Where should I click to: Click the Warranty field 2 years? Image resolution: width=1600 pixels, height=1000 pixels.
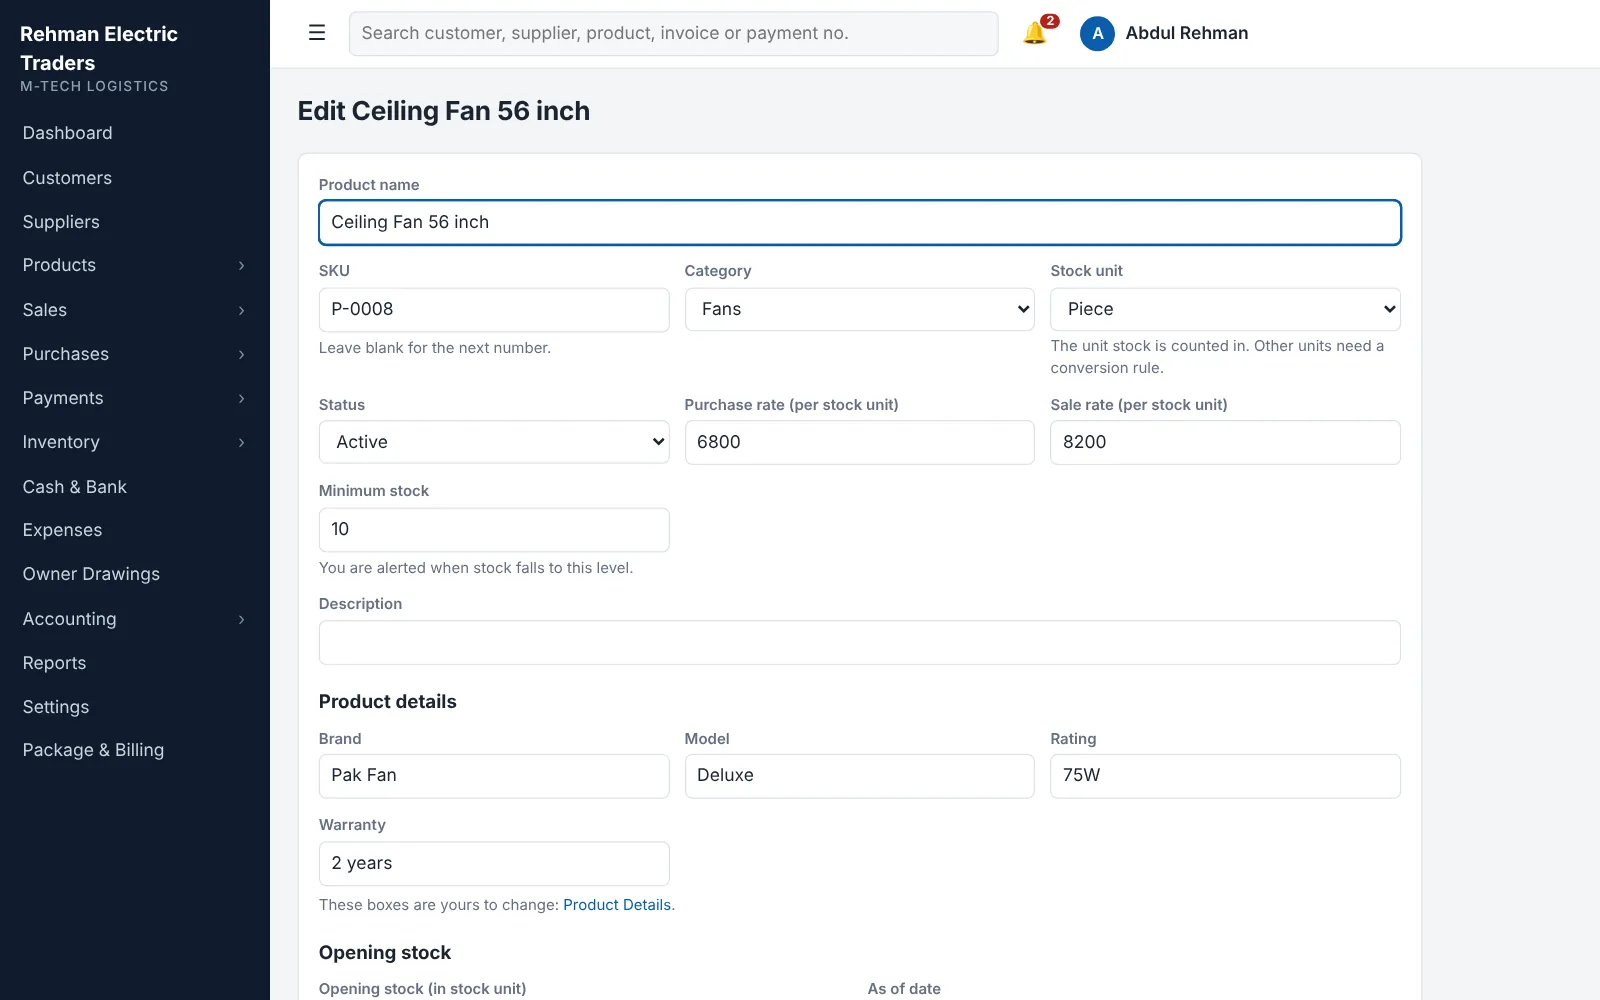click(494, 863)
